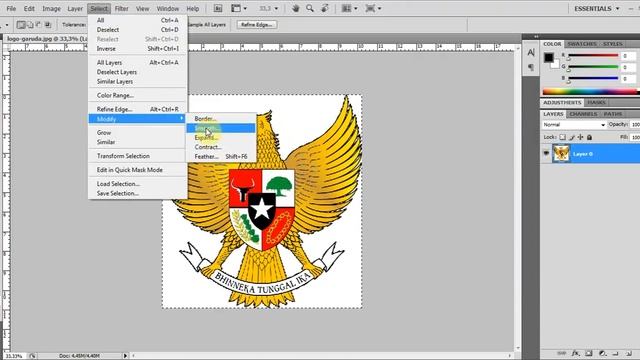Collapse the panel dock double arrow
Viewport: 640px width, 360px height.
click(x=536, y=36)
